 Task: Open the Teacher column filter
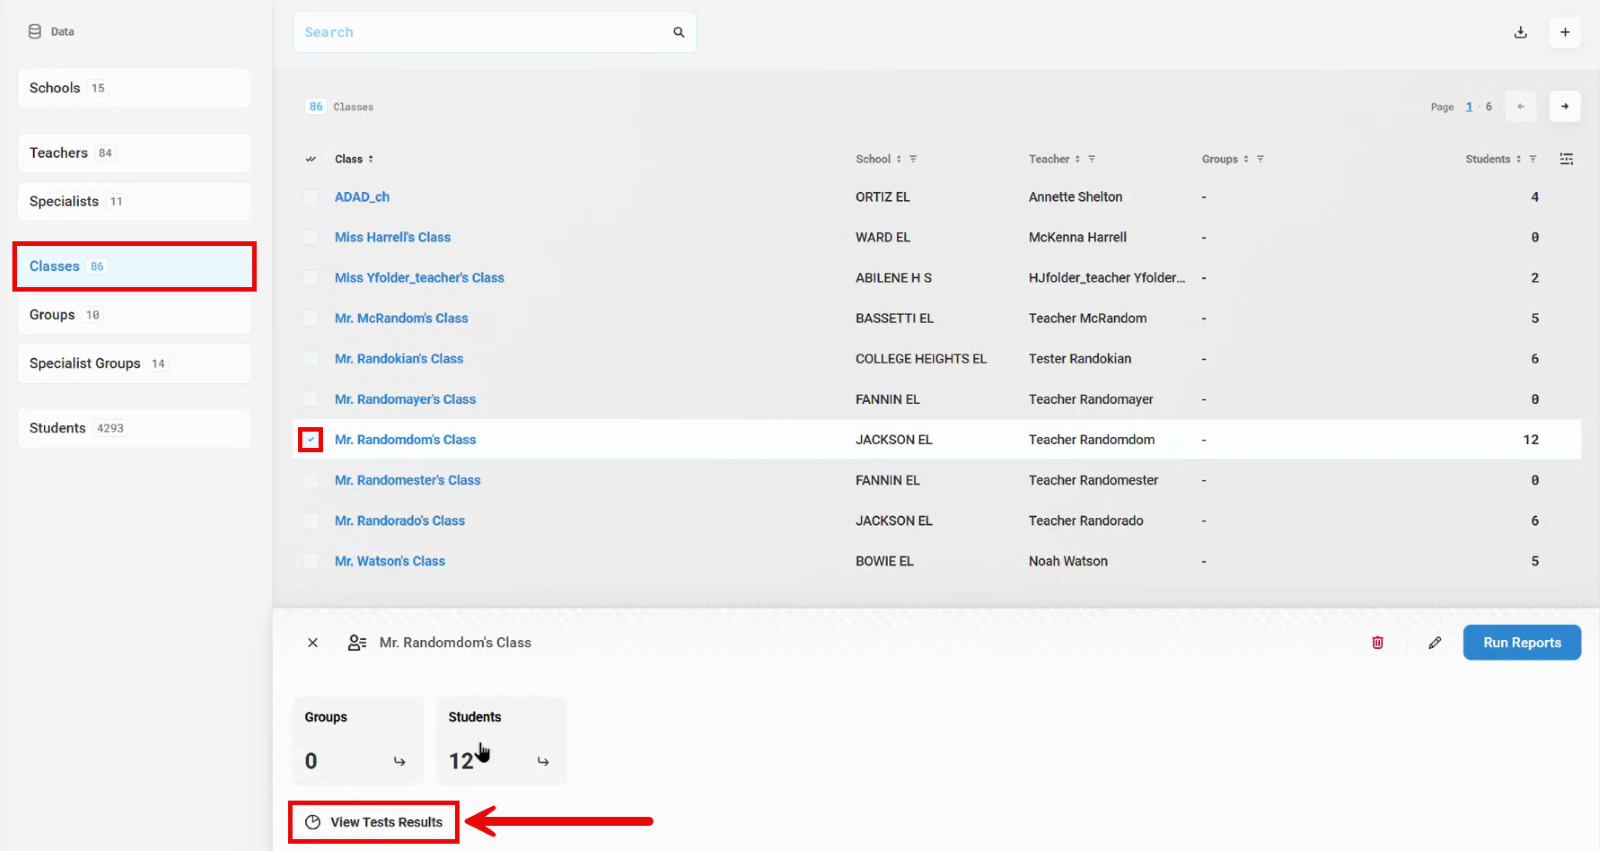pyautogui.click(x=1092, y=159)
